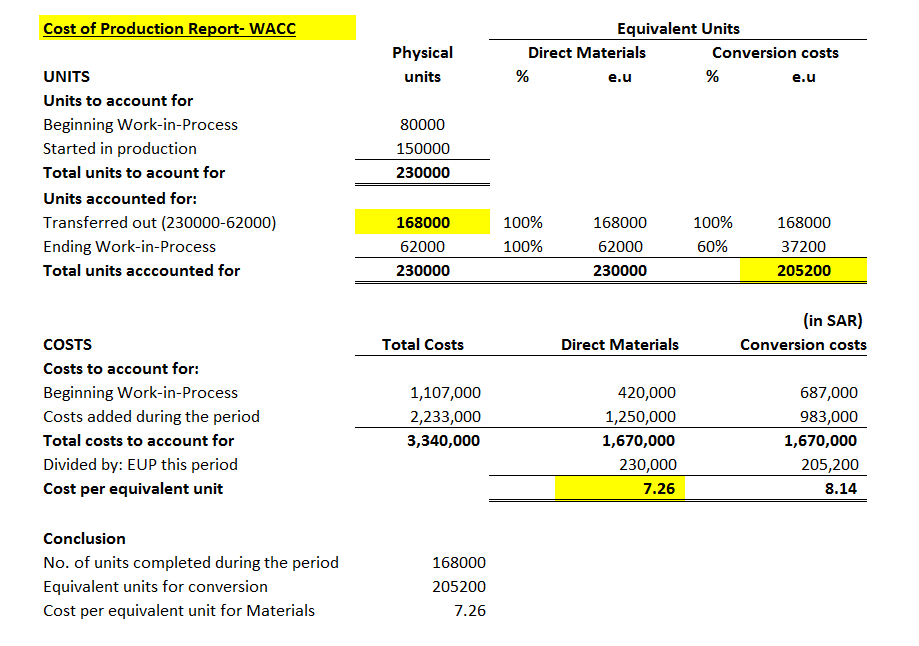The height and width of the screenshot is (646, 919).
Task: Select the 60% conversion percentage cell
Action: tap(712, 247)
